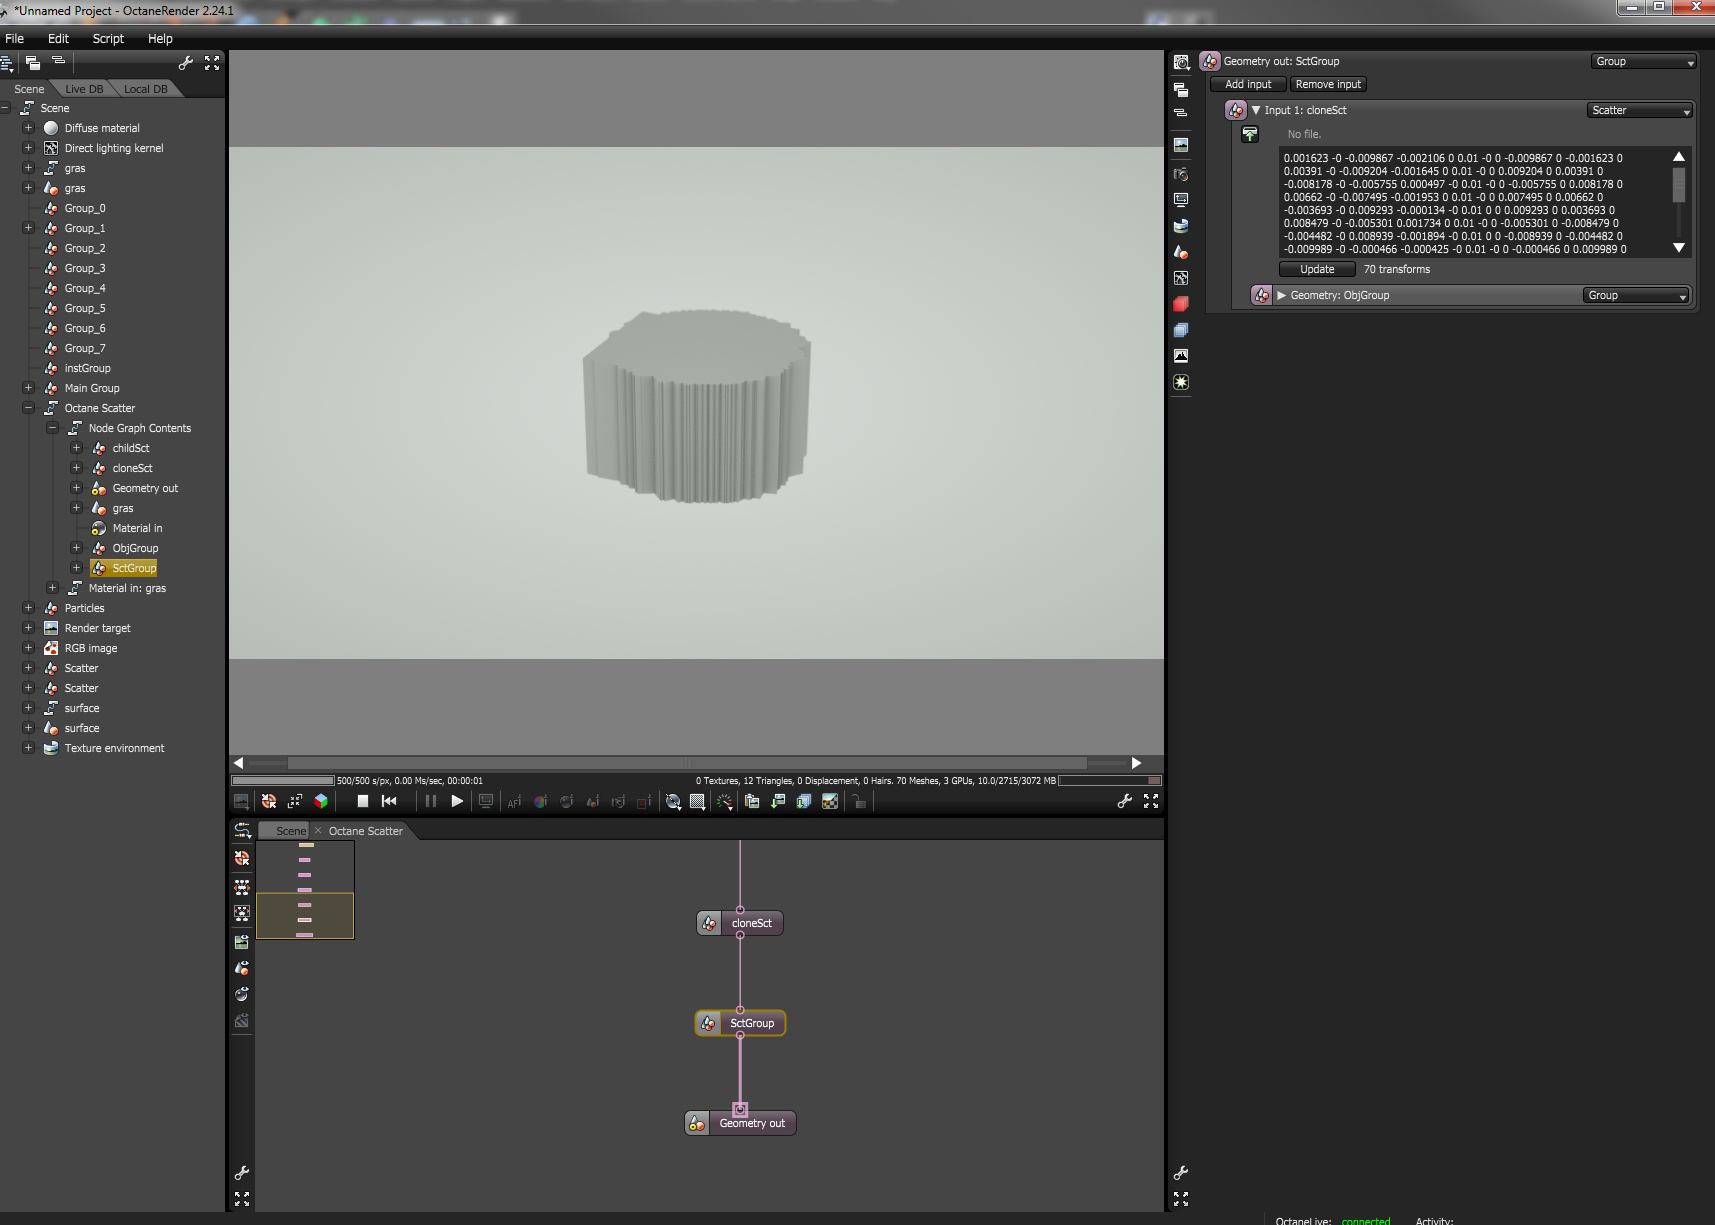Stop the render with the stop button
Screen dimensions: 1715x1225
tap(363, 801)
